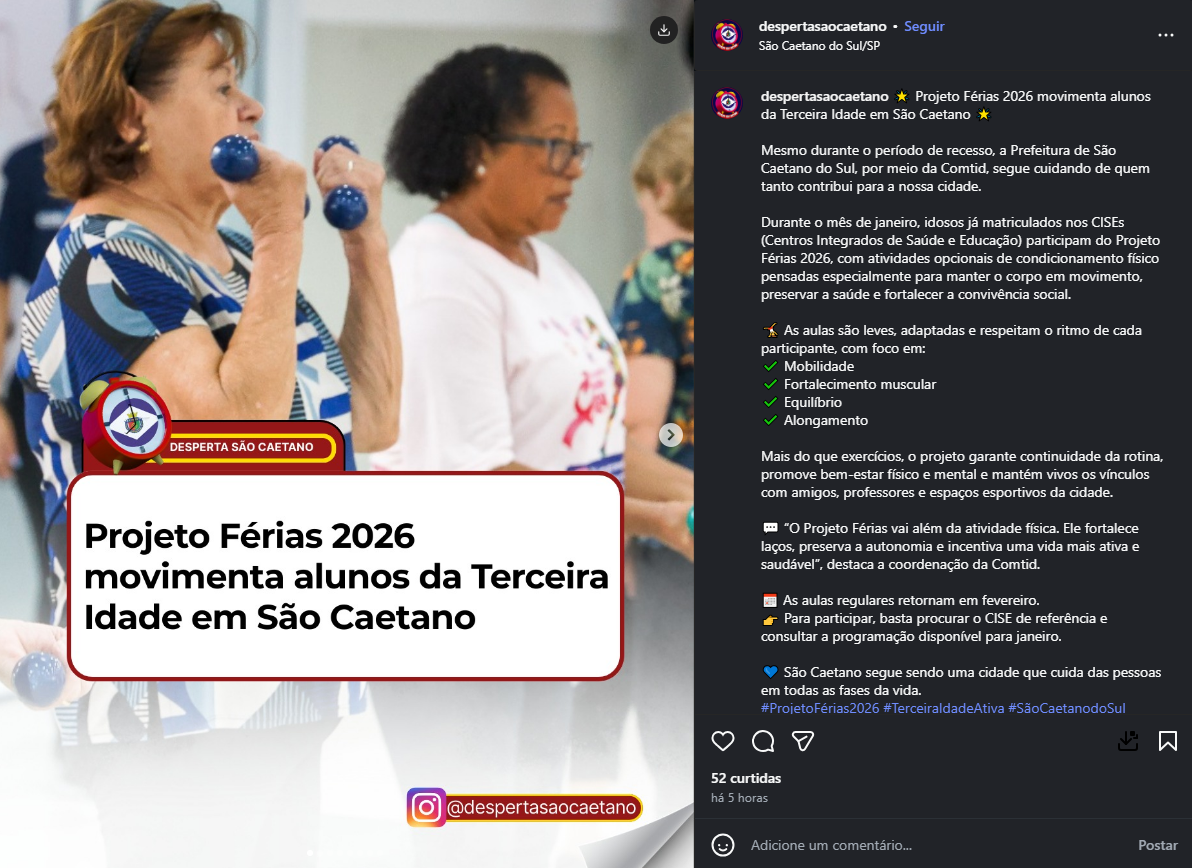Open despertasaocaetano profile from the header username
1192x868 pixels.
click(x=823, y=26)
